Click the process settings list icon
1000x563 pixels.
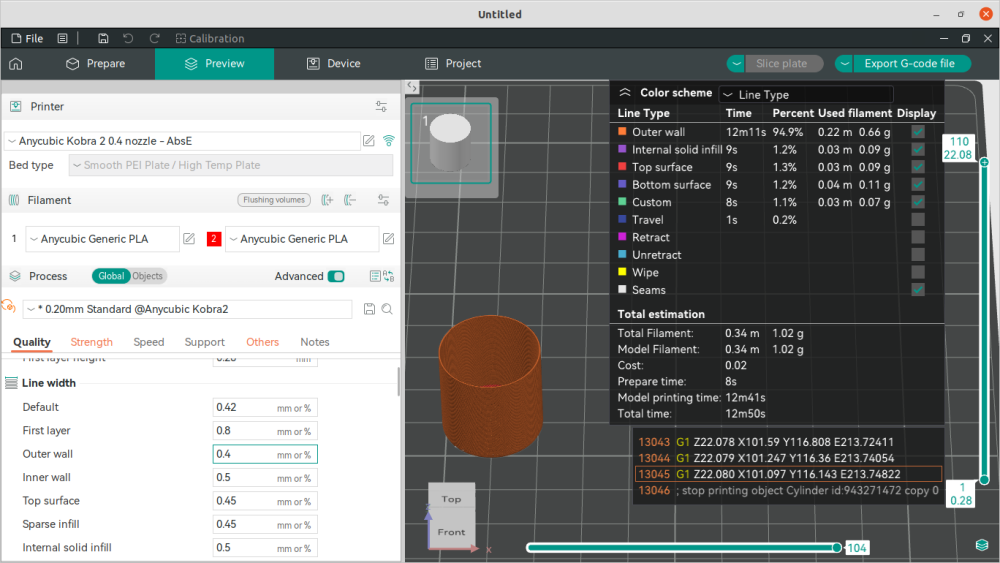tap(375, 276)
